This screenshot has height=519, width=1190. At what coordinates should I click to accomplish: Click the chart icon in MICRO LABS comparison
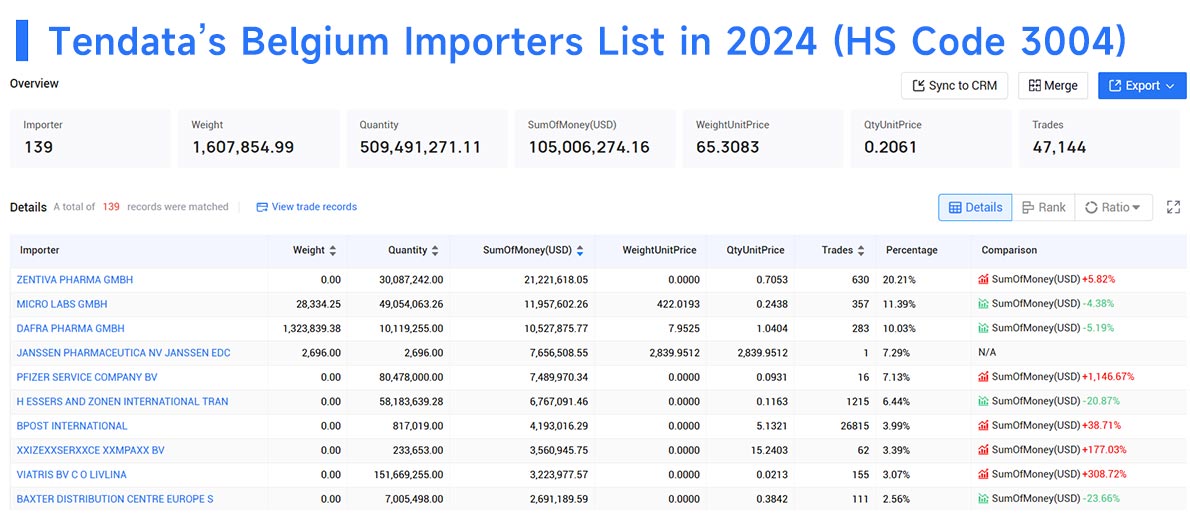pos(984,304)
